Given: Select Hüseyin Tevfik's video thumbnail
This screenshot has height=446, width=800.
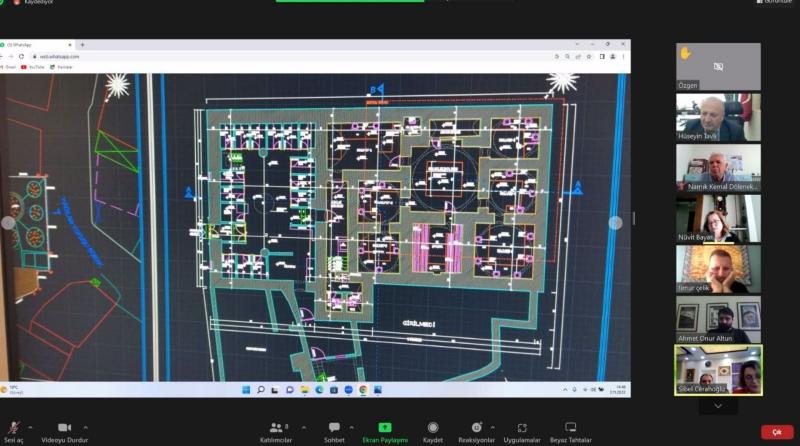Looking at the screenshot, I should tap(718, 117).
